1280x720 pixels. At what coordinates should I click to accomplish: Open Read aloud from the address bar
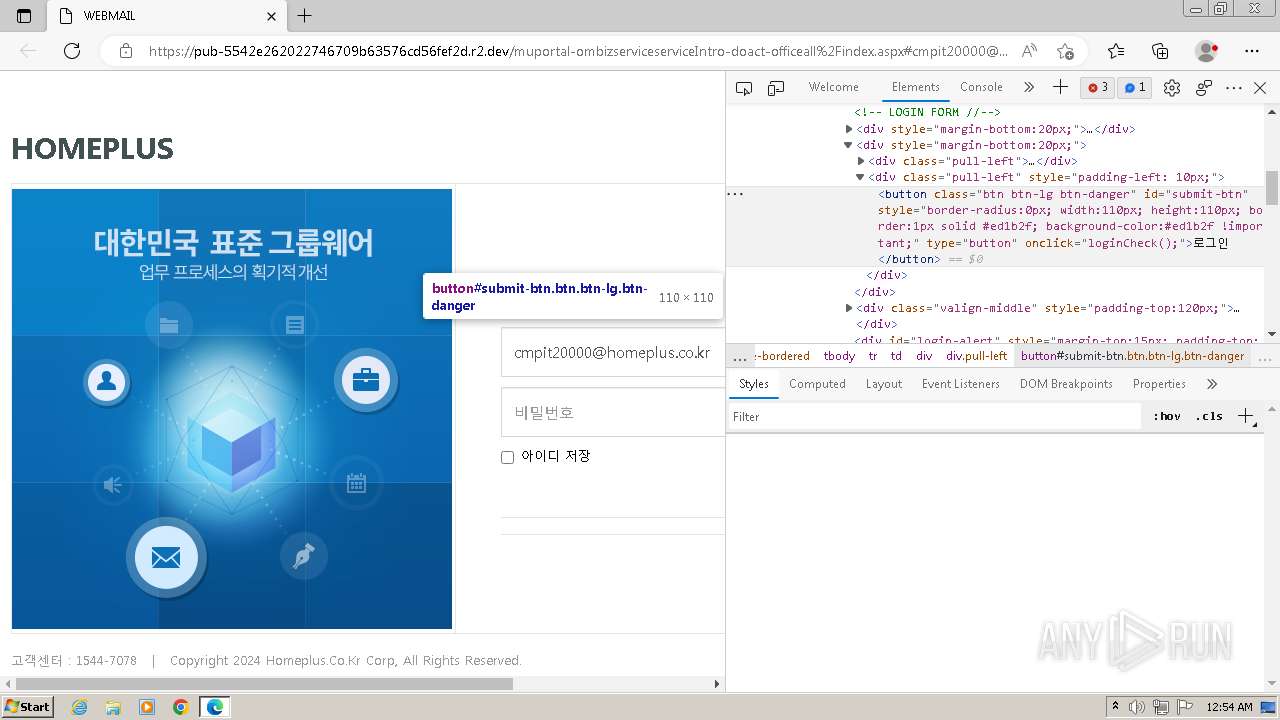tap(1029, 51)
